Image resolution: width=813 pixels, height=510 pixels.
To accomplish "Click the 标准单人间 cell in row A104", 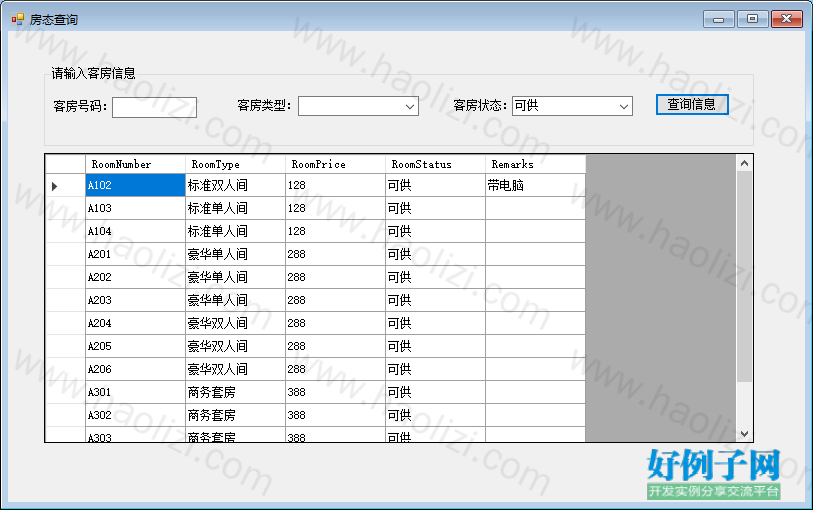I will (x=235, y=231).
